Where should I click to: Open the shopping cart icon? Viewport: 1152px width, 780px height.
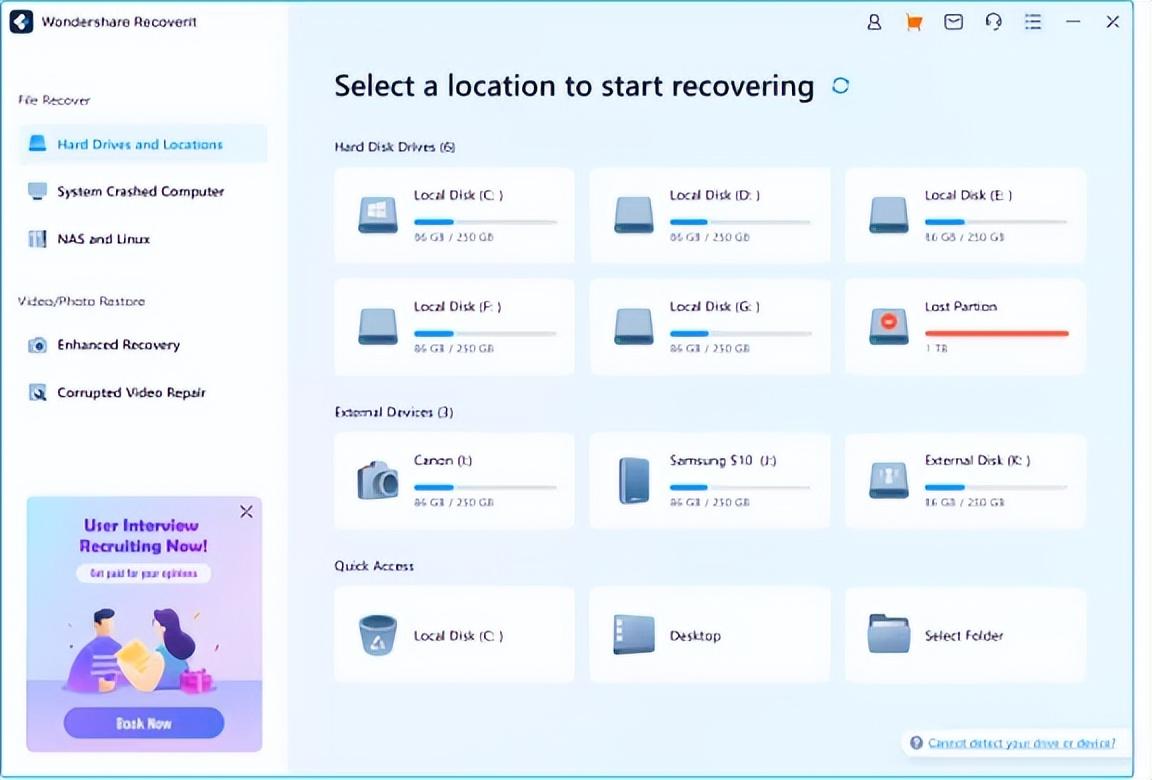913,22
